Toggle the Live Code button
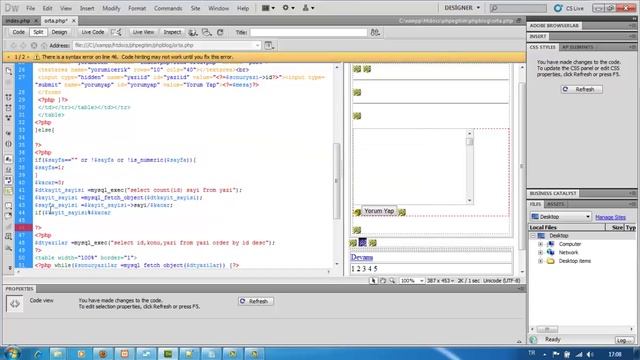Viewport: 640px width, 360px height. tap(93, 32)
